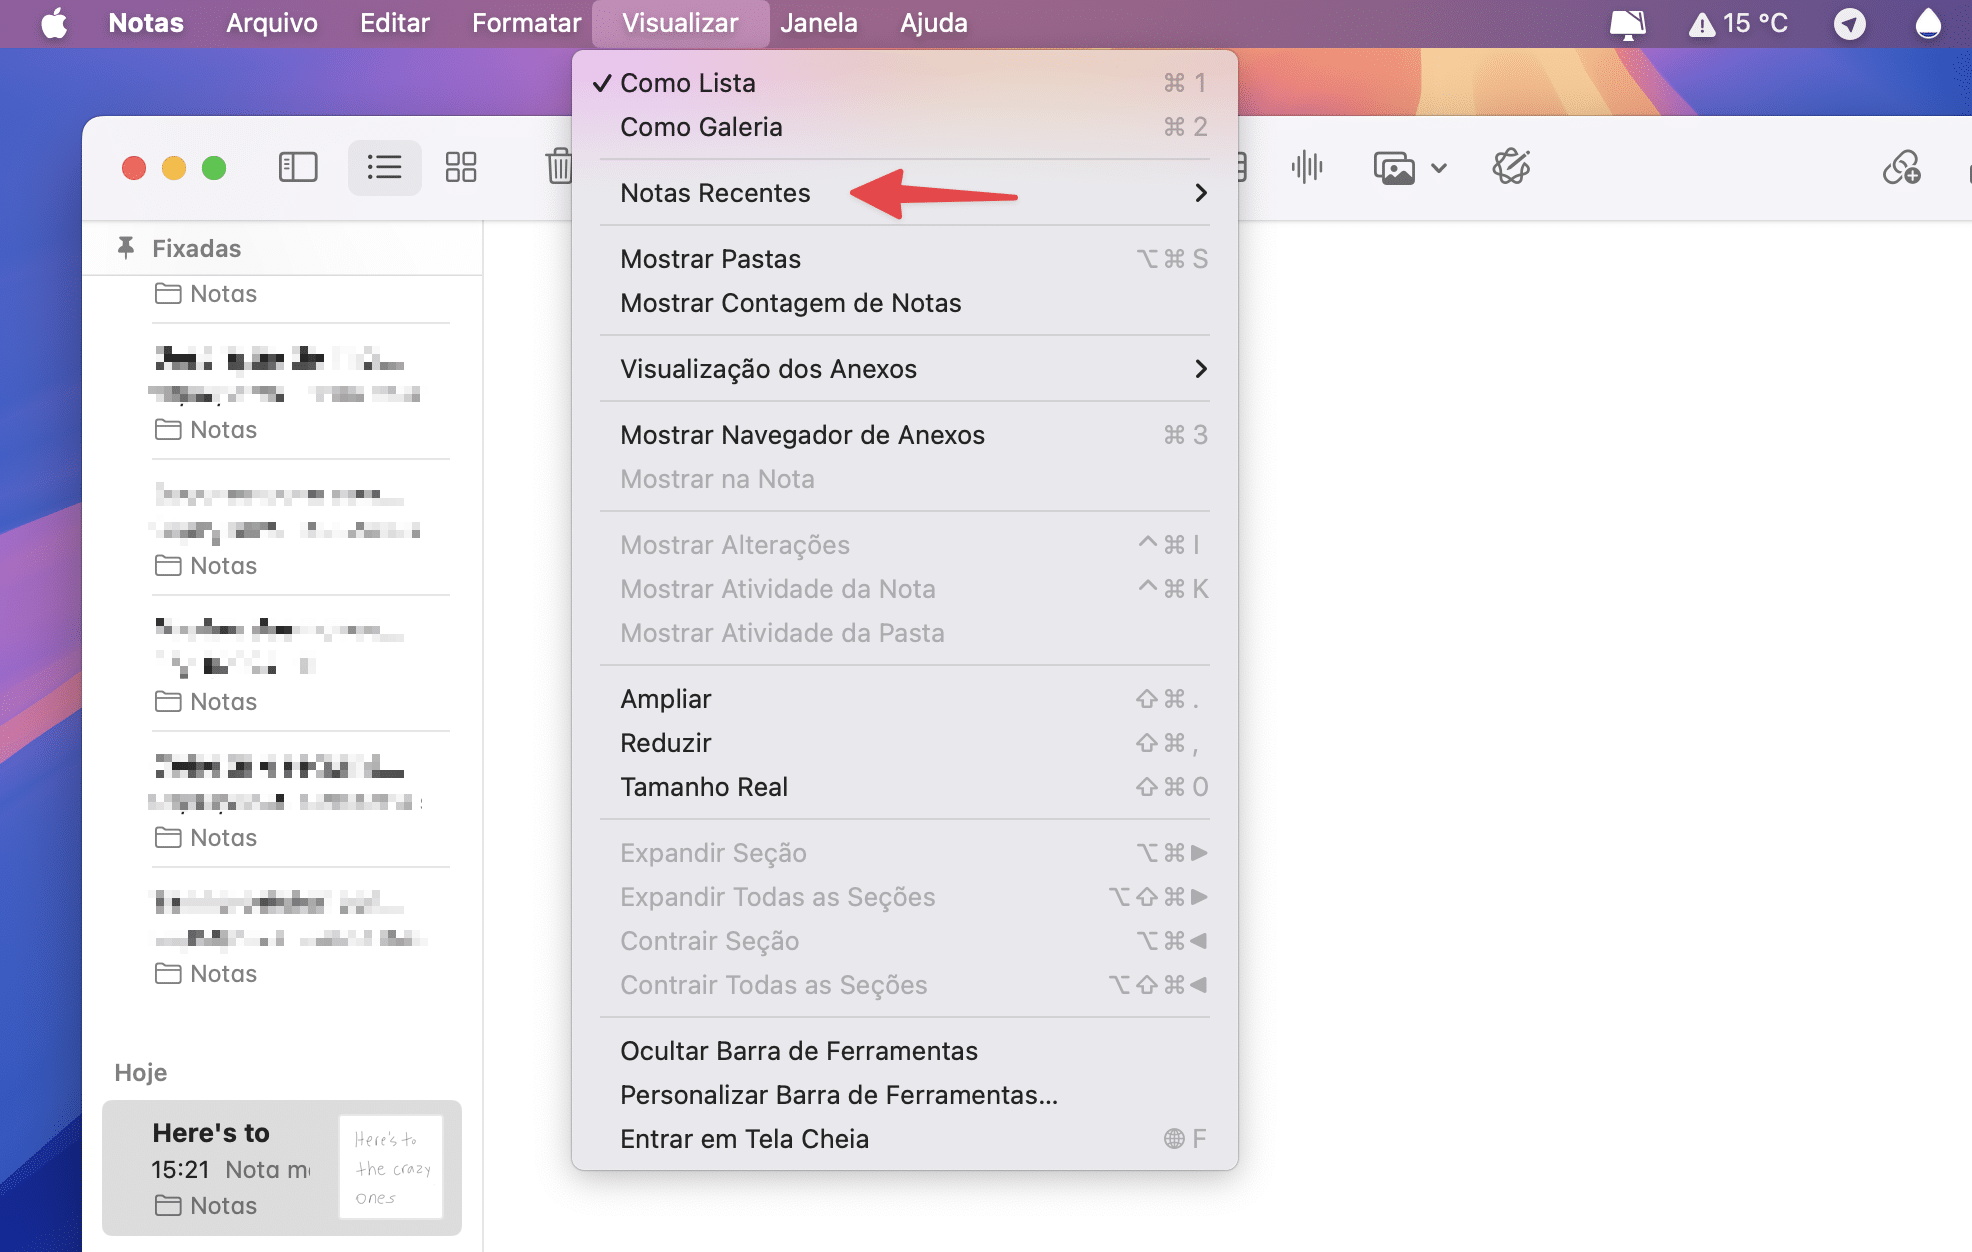Viewport: 1972px width, 1252px height.
Task: Open the media dropdown arrow
Action: tap(1439, 168)
